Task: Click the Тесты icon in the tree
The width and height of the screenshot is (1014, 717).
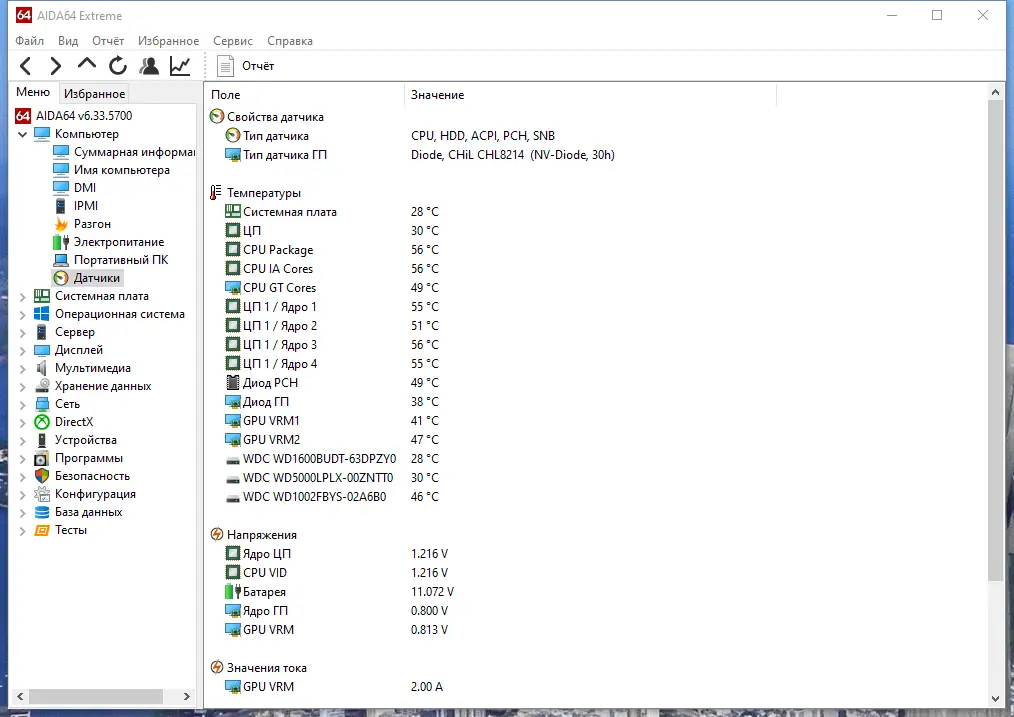Action: coord(42,530)
